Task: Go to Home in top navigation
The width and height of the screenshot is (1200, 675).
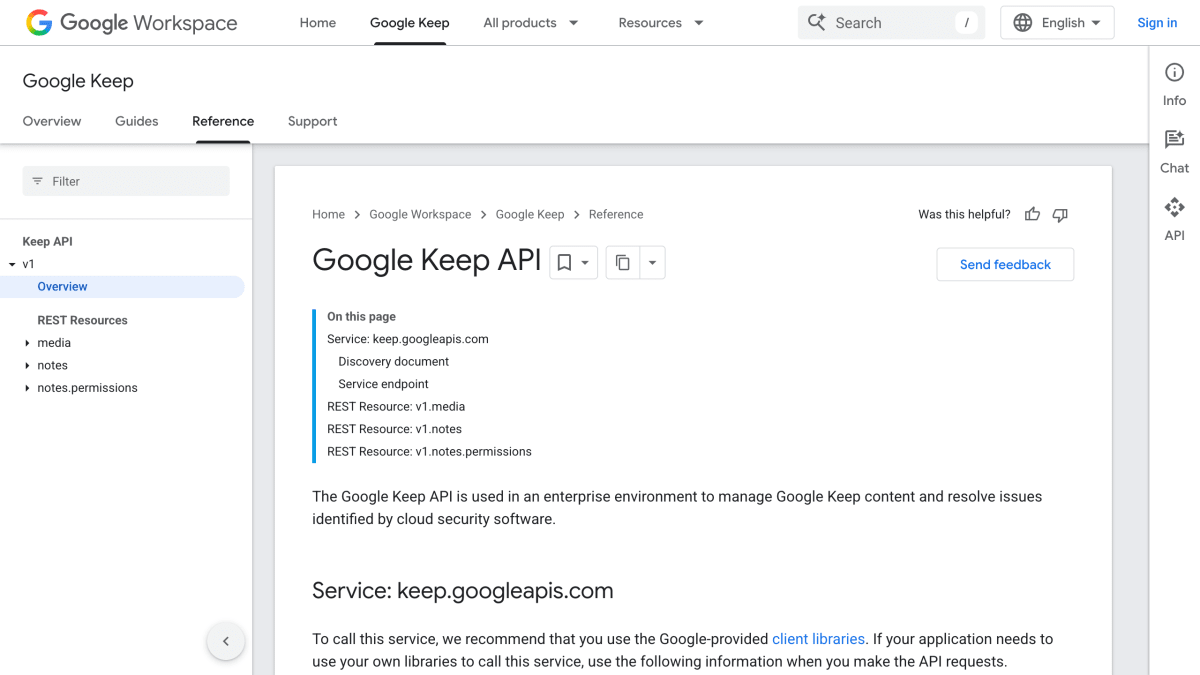Action: [318, 22]
